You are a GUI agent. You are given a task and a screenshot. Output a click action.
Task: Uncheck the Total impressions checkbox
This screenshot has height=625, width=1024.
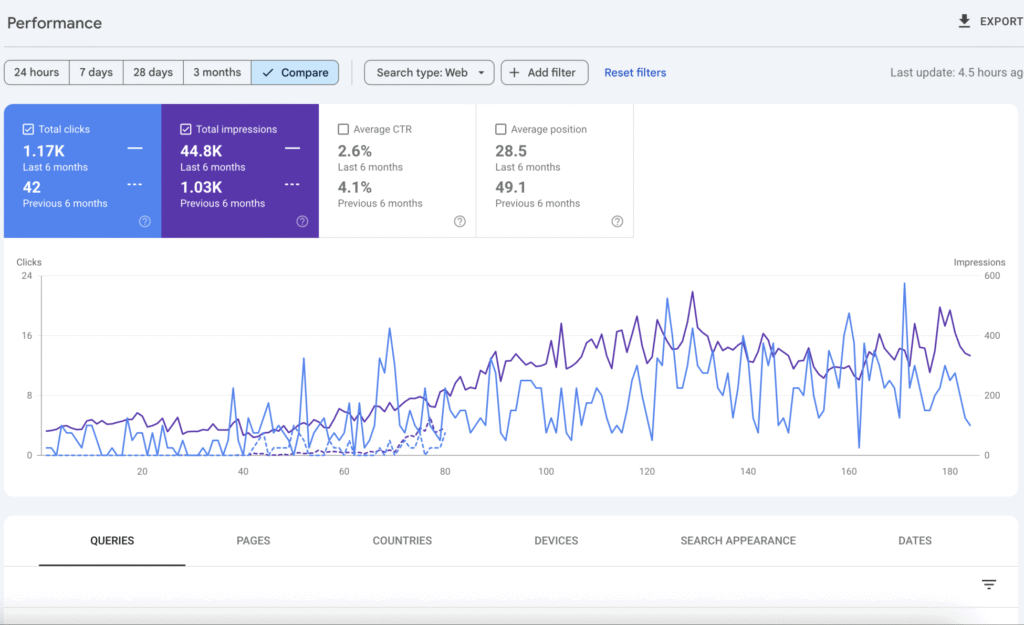click(186, 129)
